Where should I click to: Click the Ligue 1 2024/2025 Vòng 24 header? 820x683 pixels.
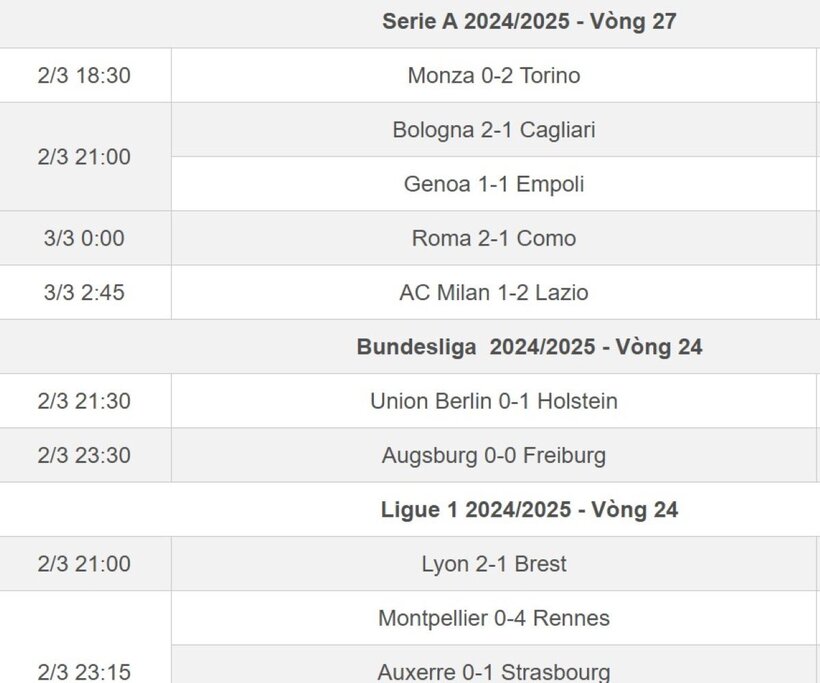(529, 510)
